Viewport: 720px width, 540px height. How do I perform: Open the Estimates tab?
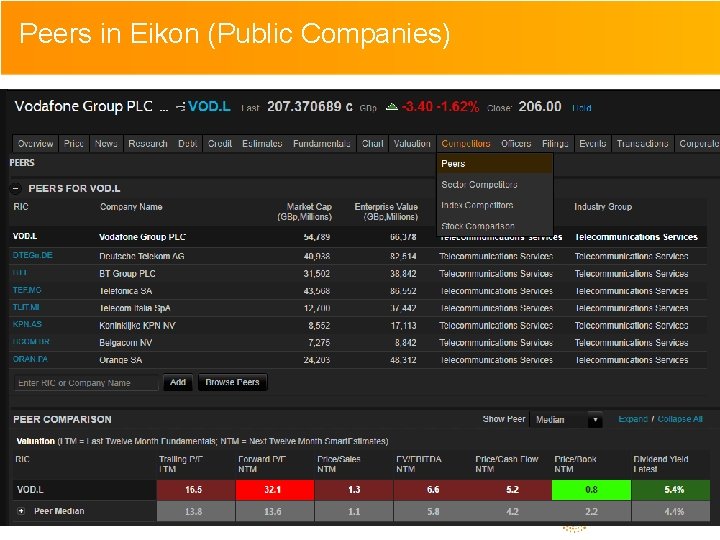[262, 144]
